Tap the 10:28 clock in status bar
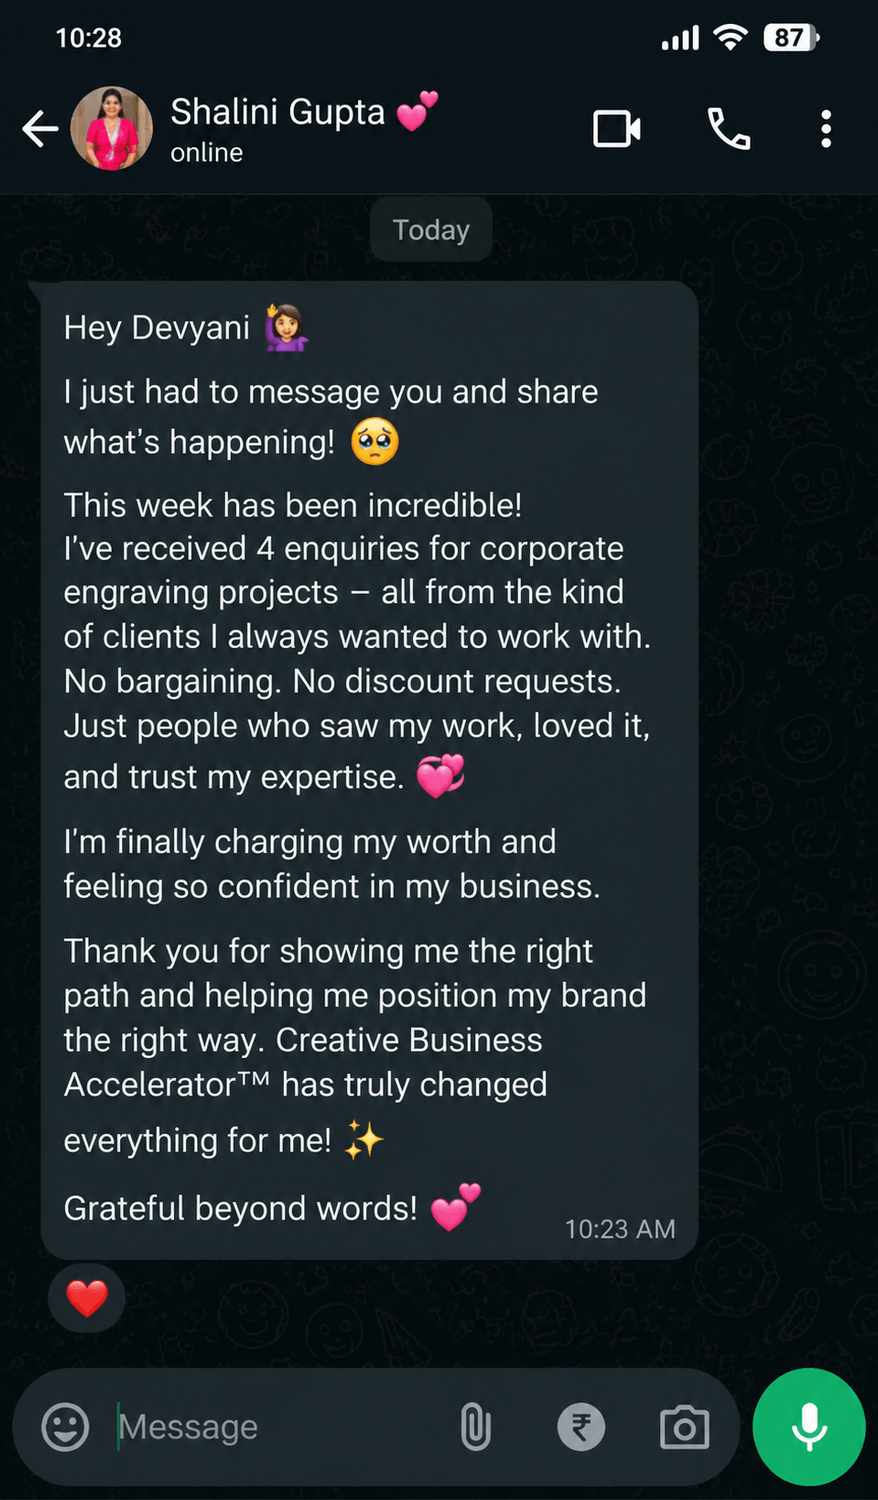This screenshot has height=1500, width=878. pos(89,38)
